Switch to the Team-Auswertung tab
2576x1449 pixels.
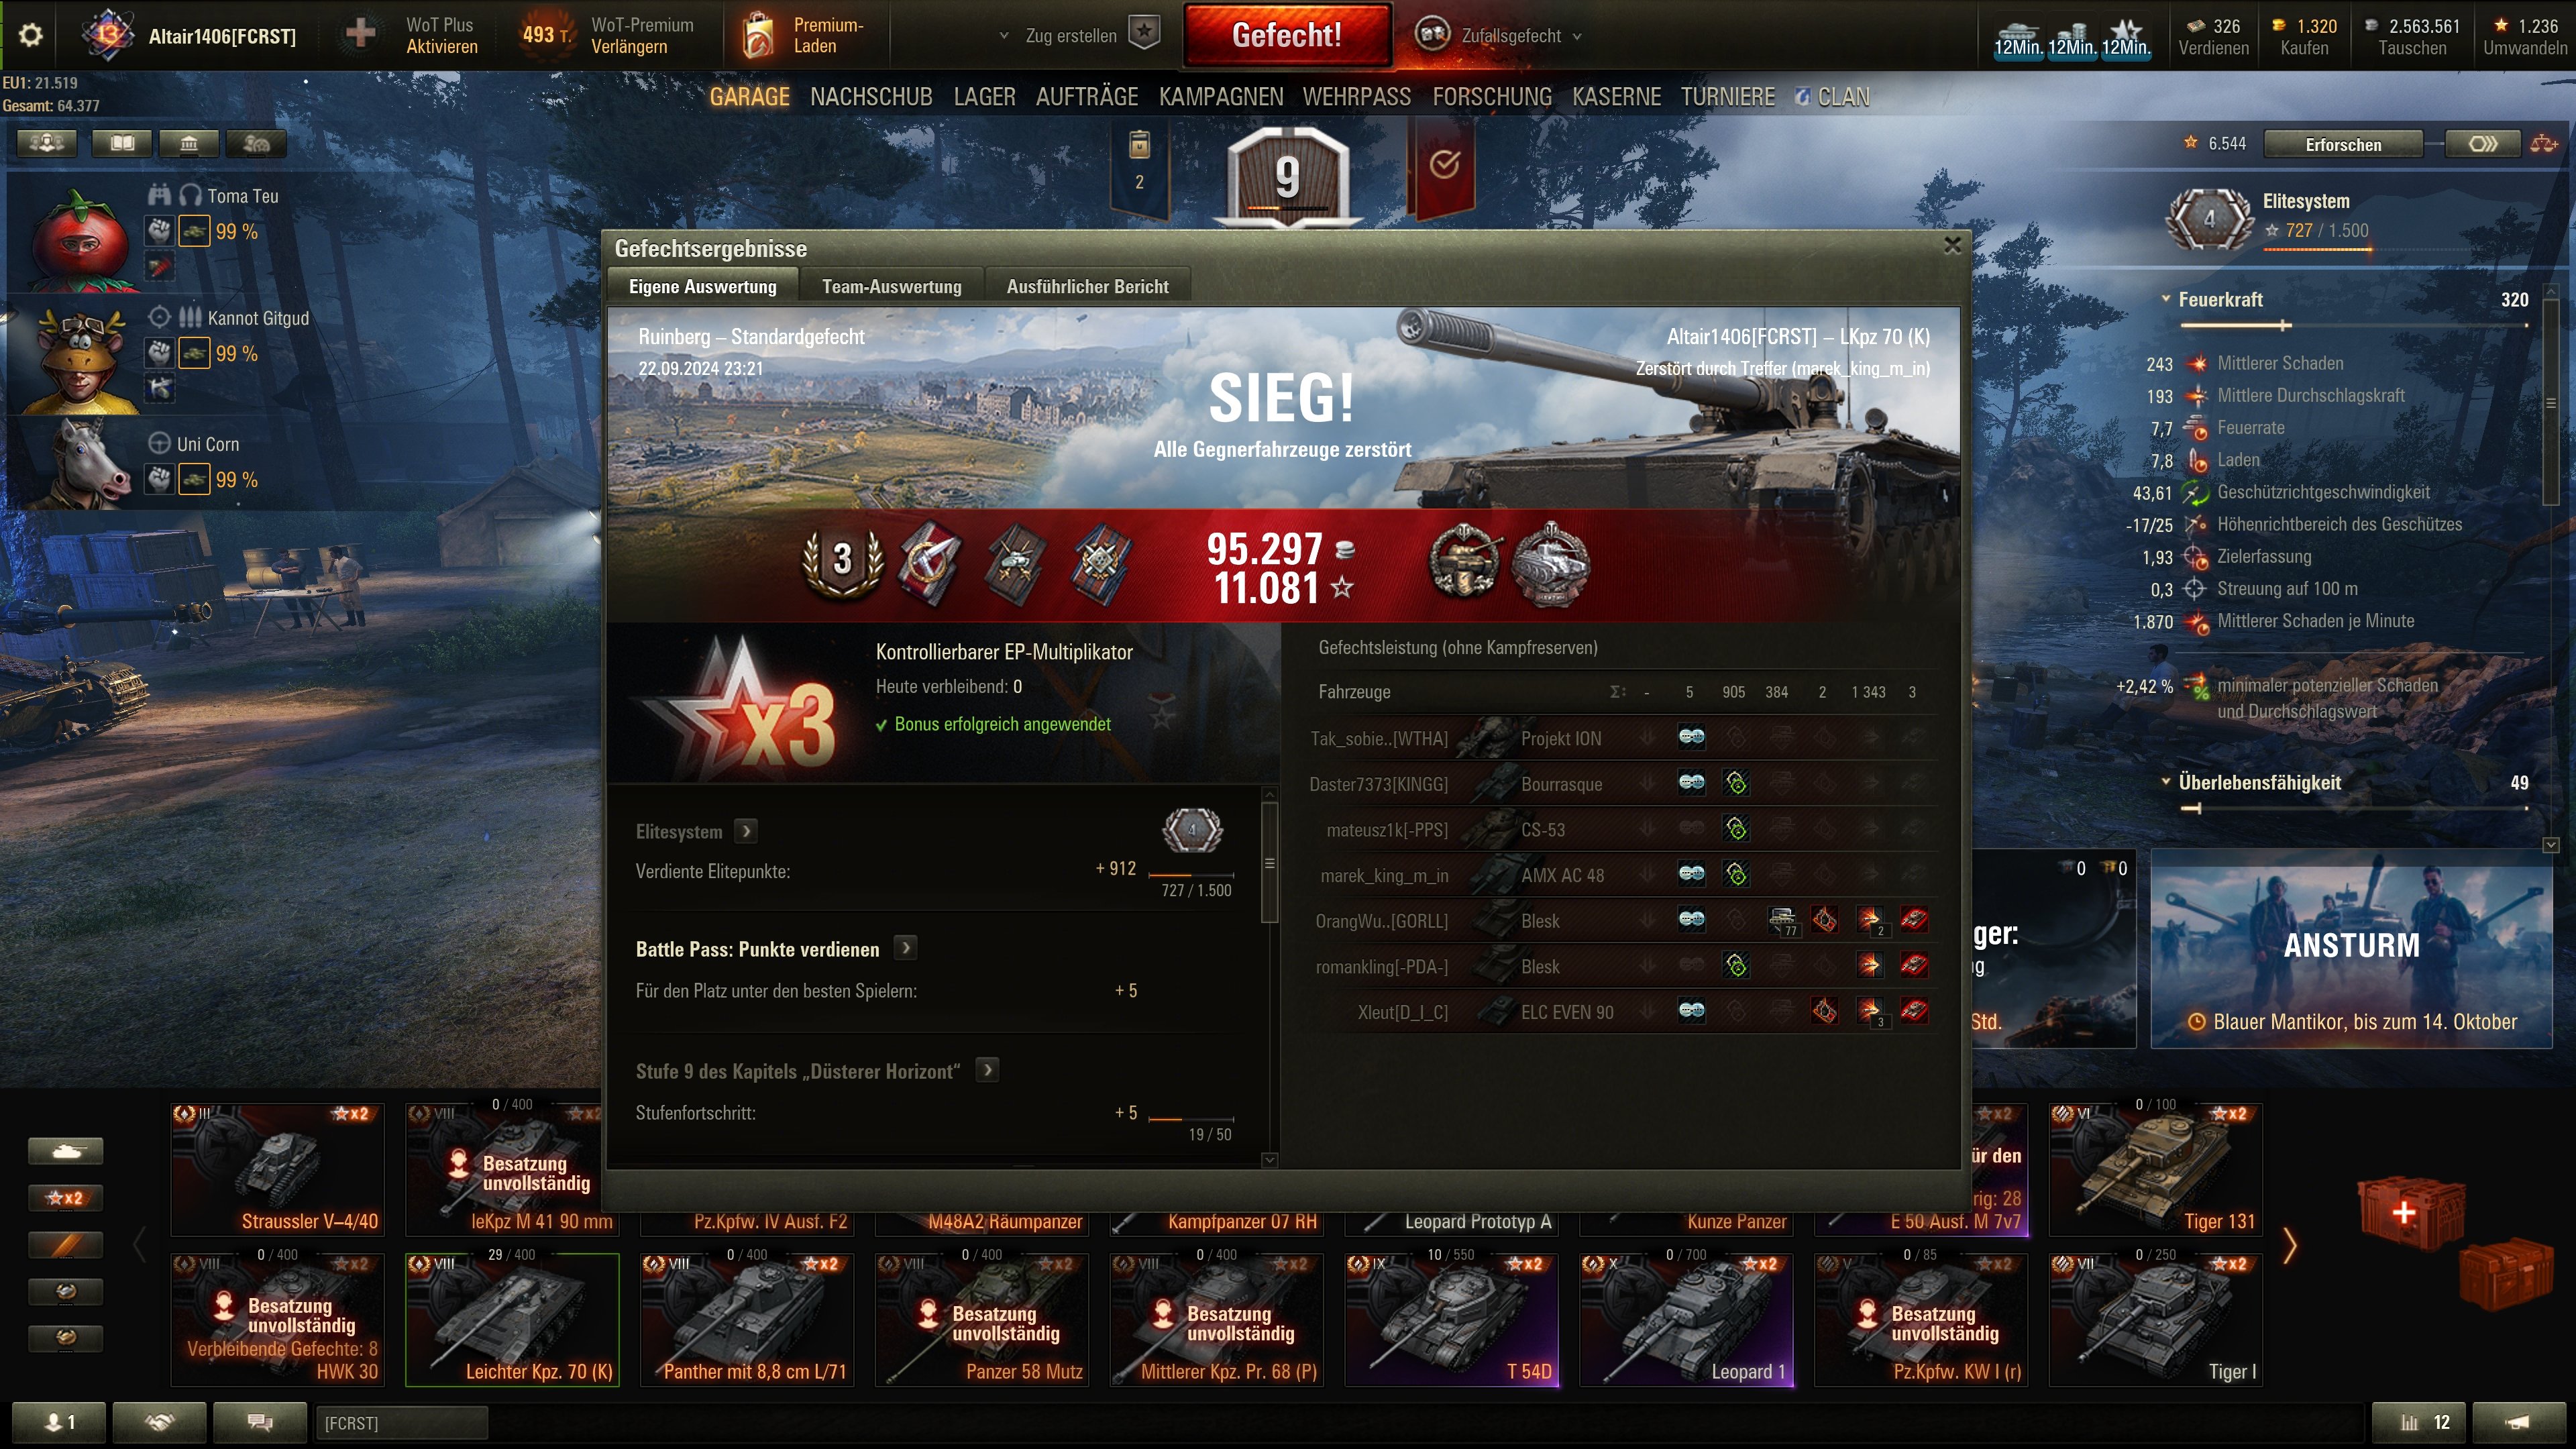[x=891, y=287]
